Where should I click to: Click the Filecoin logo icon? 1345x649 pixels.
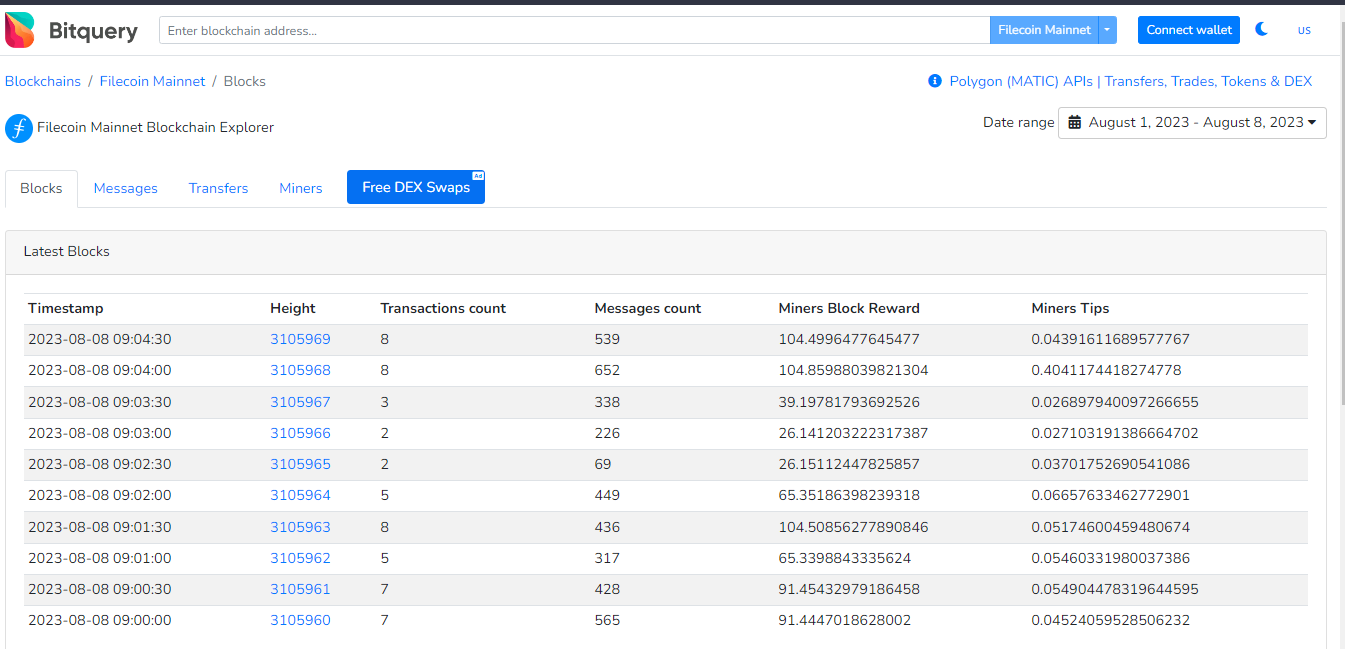(19, 128)
